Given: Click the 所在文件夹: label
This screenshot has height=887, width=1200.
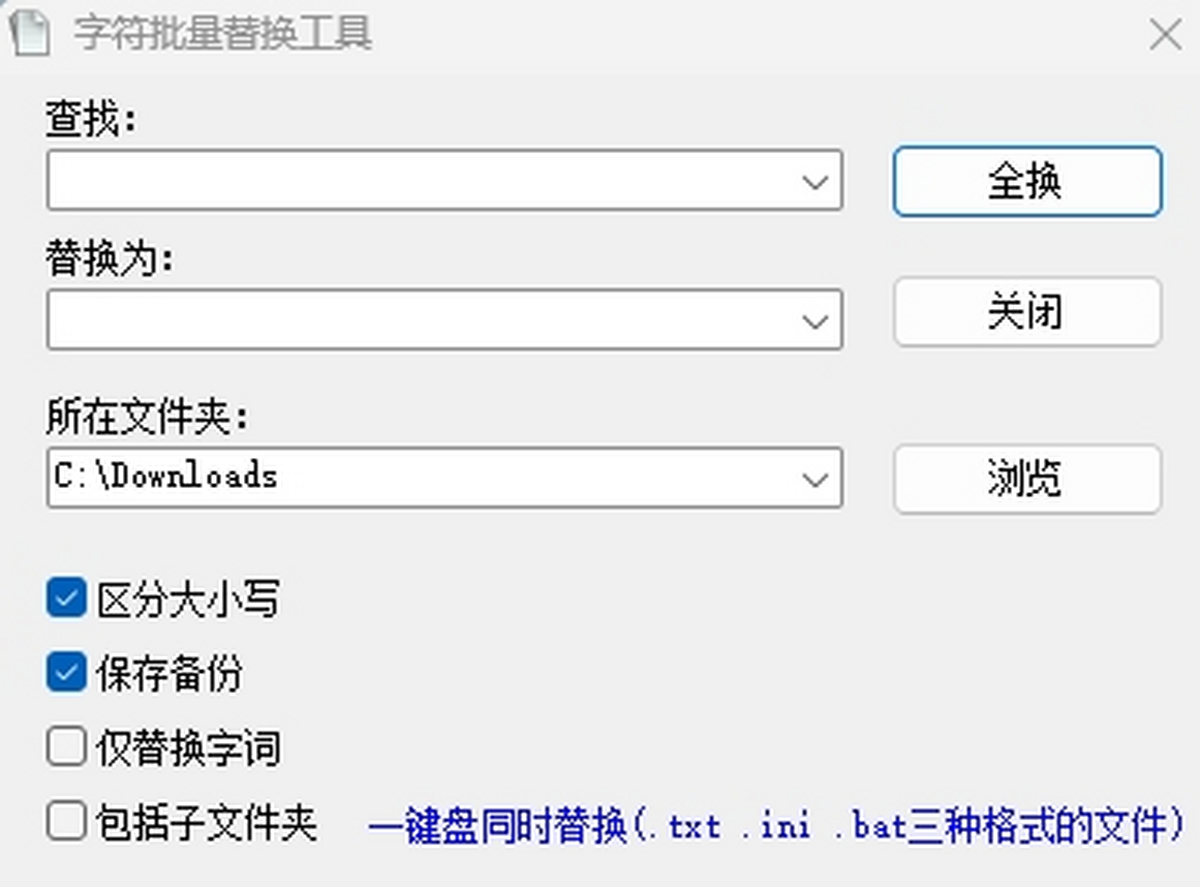Looking at the screenshot, I should pos(146,418).
